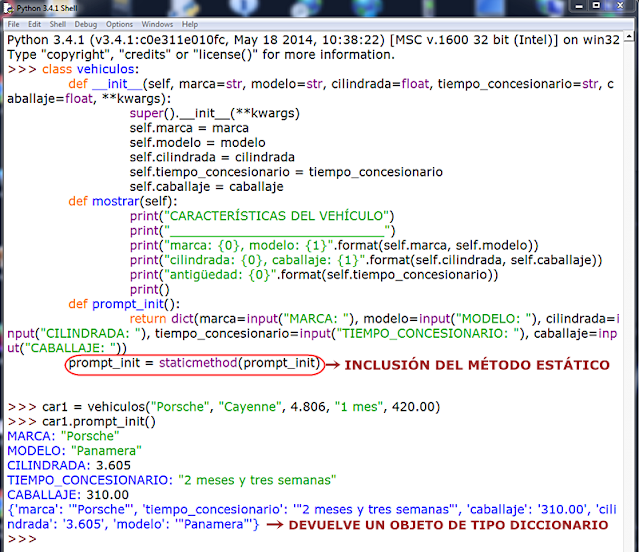Click the 'class vehiculos:' line
The image size is (639, 552).
pos(90,69)
